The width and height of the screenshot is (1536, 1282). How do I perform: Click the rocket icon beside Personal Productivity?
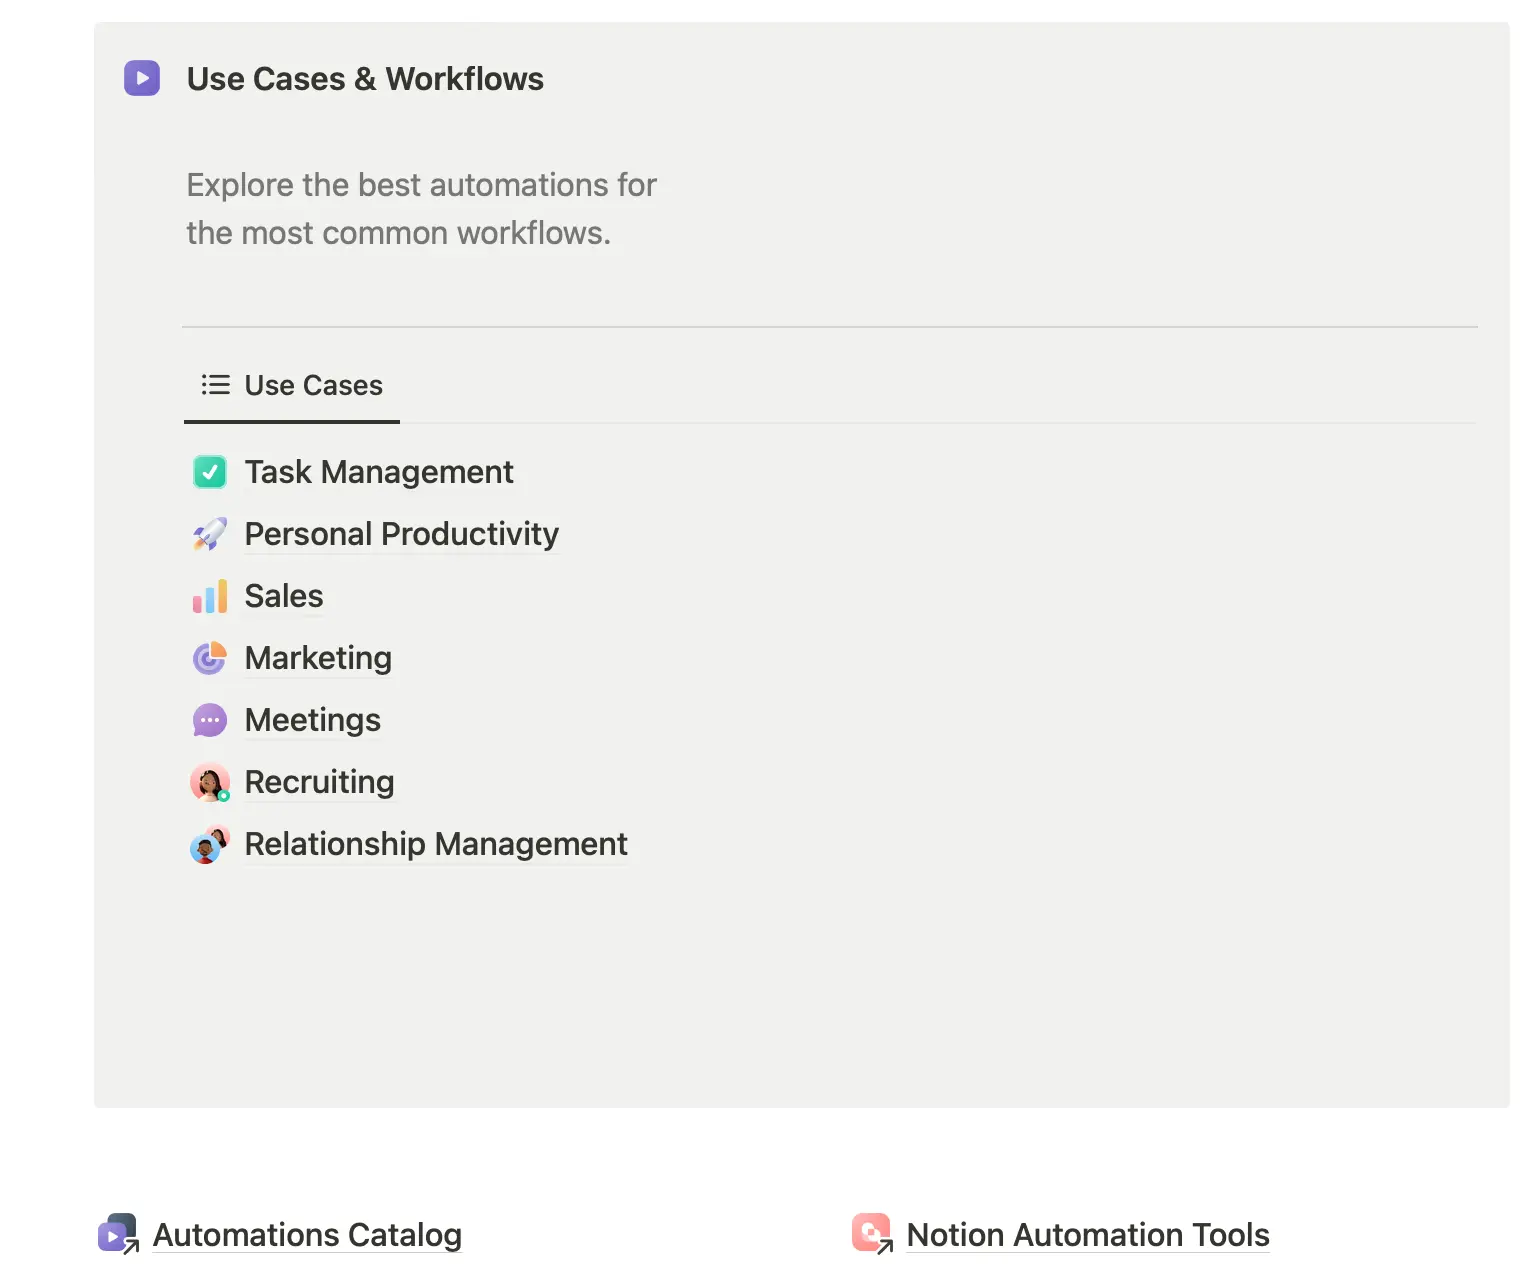(x=210, y=533)
